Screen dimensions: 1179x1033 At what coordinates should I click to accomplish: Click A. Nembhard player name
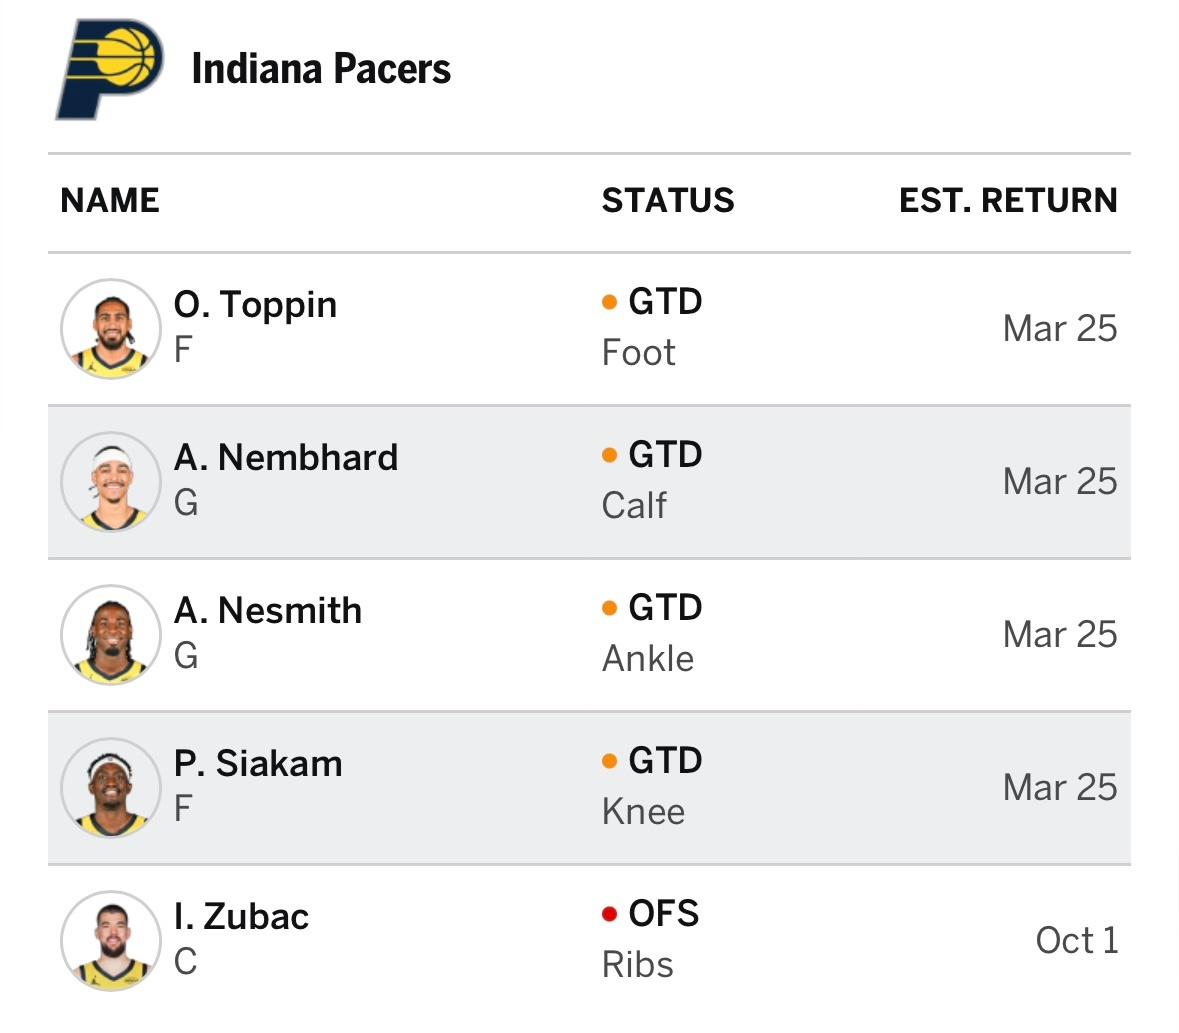(x=286, y=458)
